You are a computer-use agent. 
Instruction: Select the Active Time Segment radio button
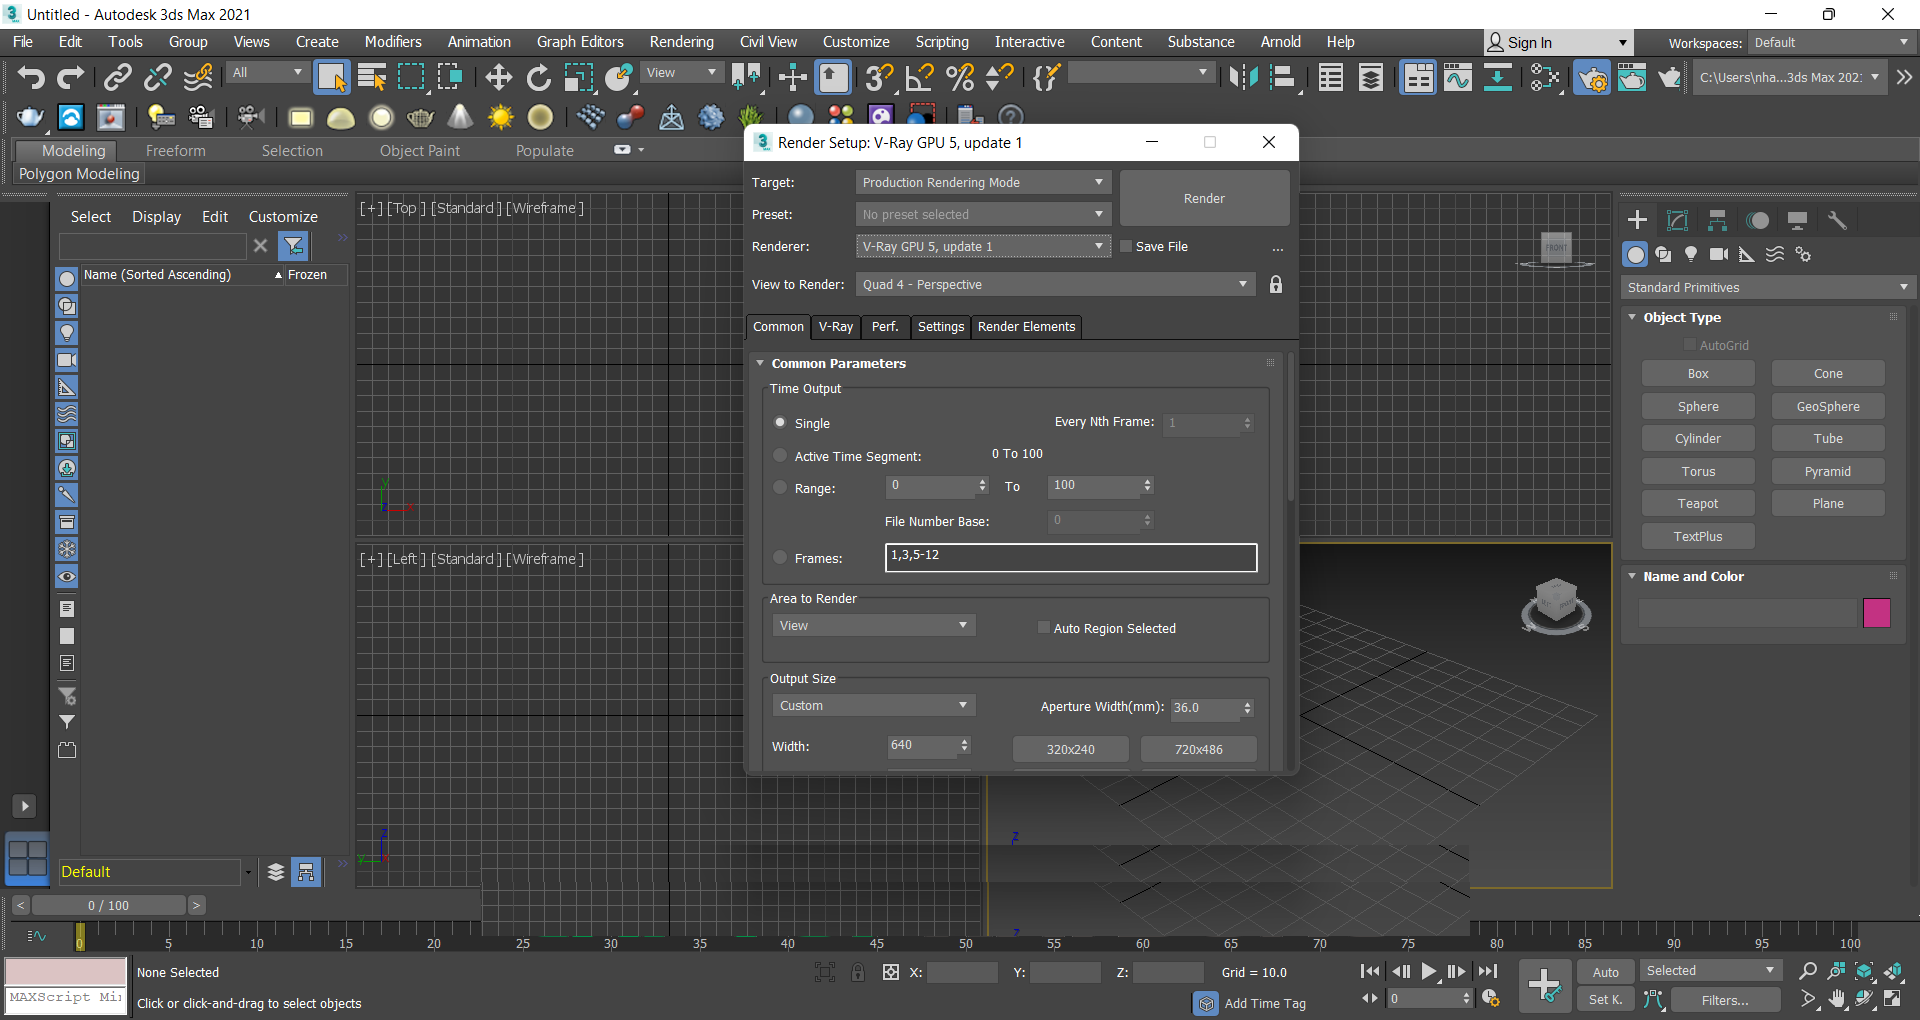click(x=780, y=455)
